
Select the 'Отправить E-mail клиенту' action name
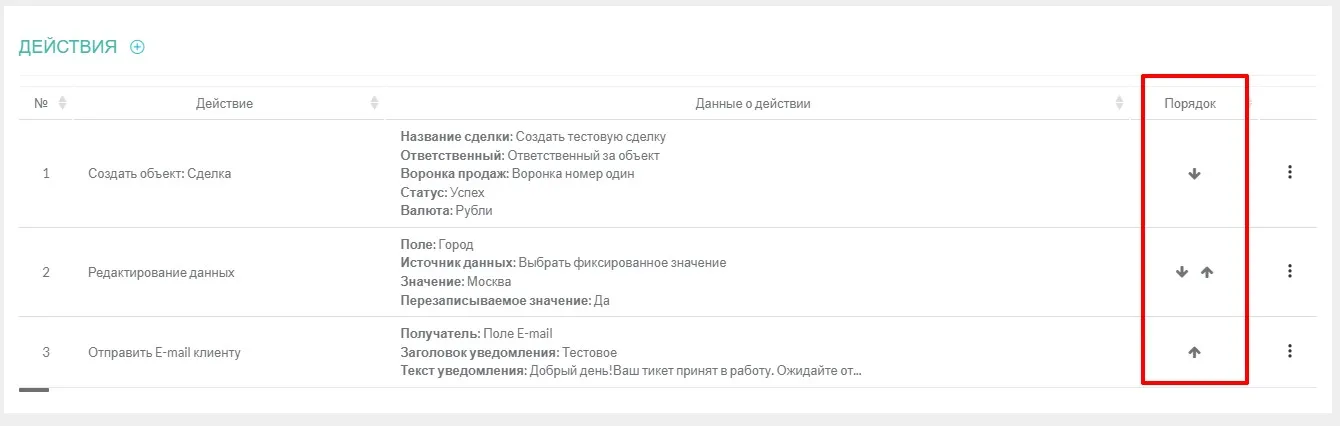pos(164,352)
